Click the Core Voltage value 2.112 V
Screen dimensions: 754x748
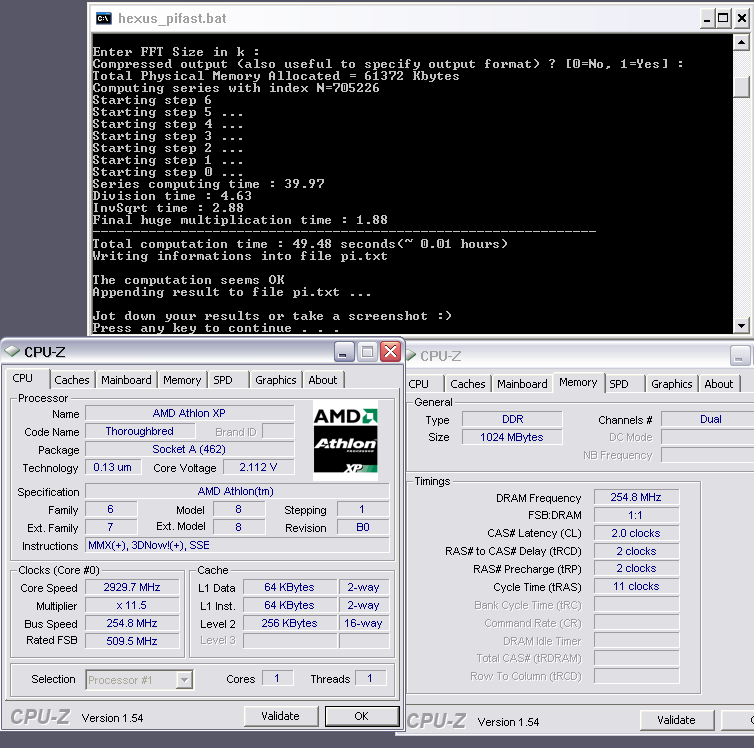click(258, 467)
